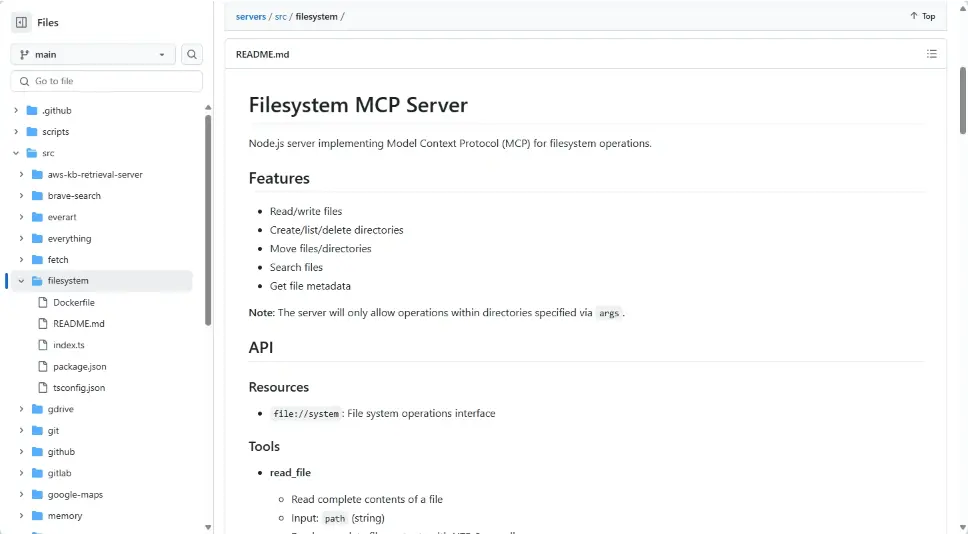The width and height of the screenshot is (968, 534).
Task: Click the package.json file icon
Action: click(x=43, y=366)
